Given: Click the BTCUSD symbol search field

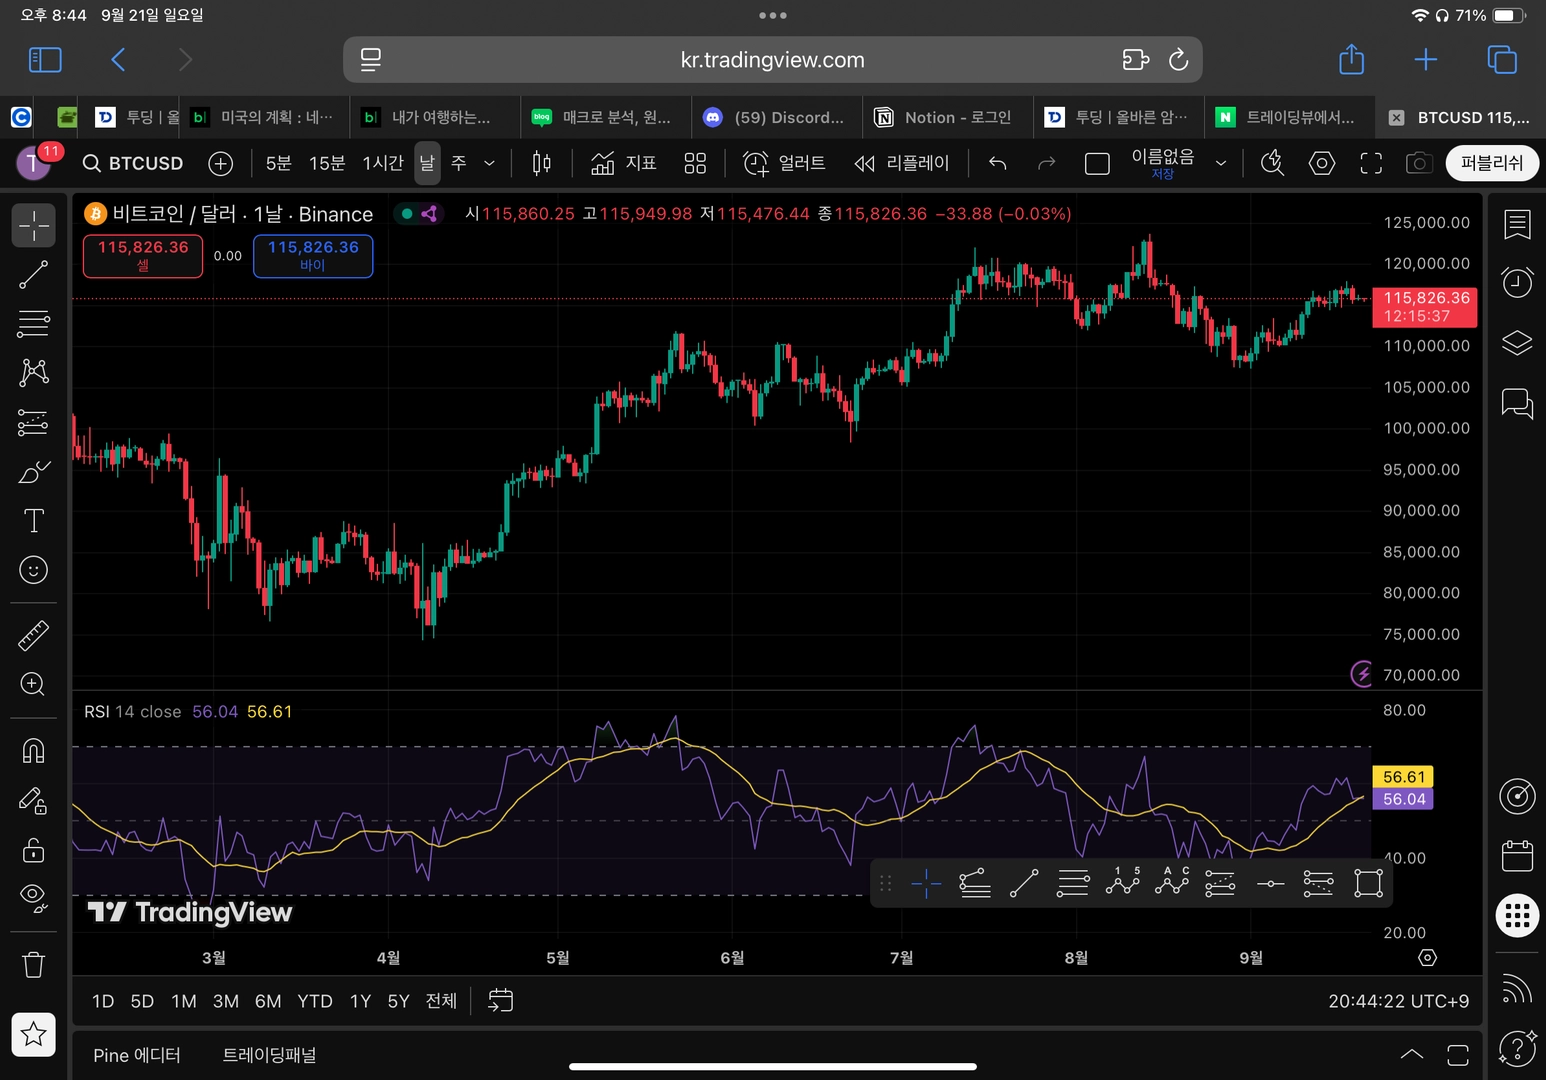Looking at the screenshot, I should point(133,163).
